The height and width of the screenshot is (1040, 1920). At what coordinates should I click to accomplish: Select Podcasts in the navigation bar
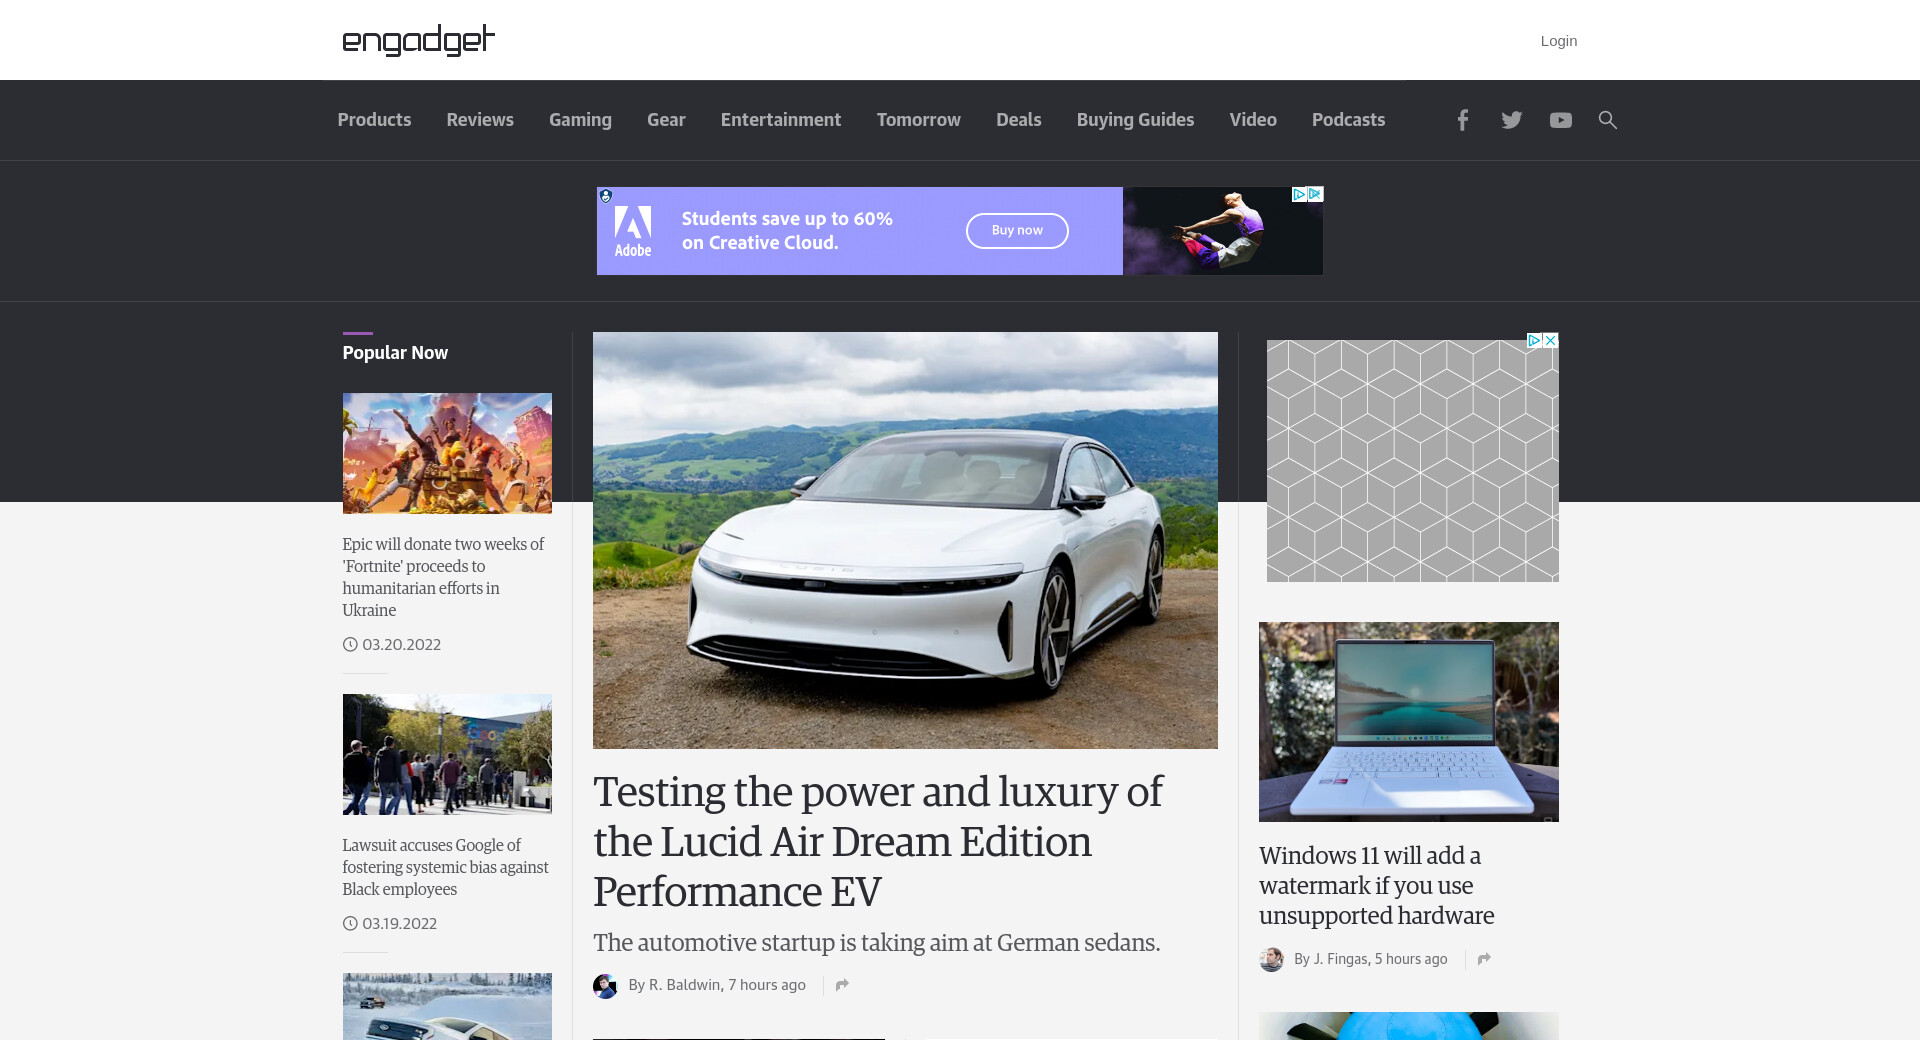coord(1348,120)
